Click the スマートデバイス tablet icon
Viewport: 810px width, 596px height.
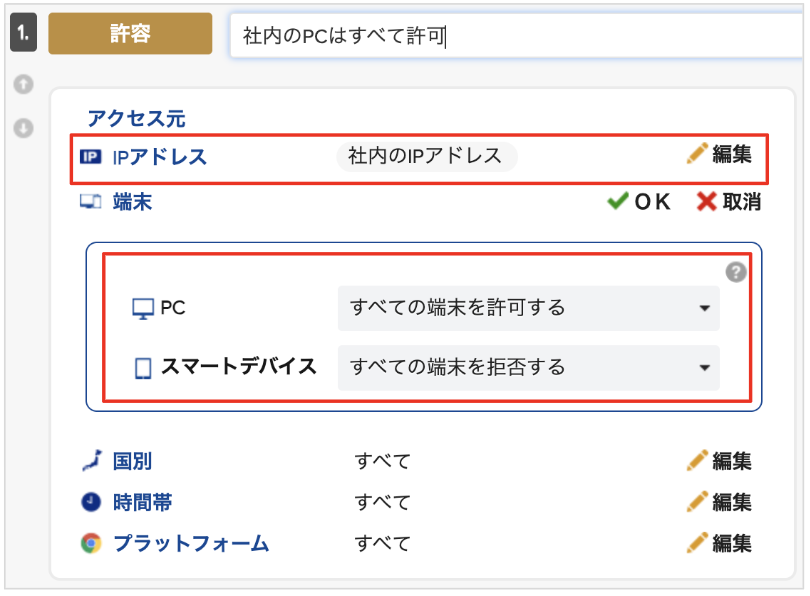tap(143, 368)
